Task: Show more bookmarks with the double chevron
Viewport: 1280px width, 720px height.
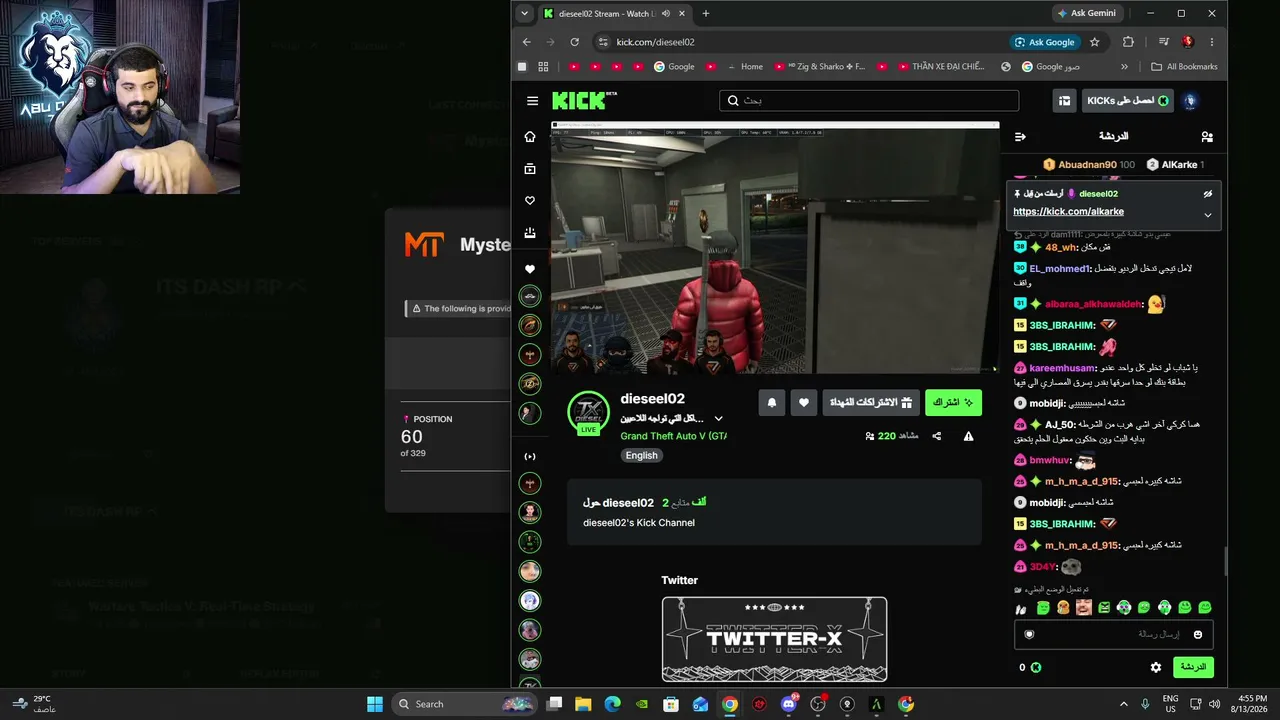Action: coord(1124,67)
